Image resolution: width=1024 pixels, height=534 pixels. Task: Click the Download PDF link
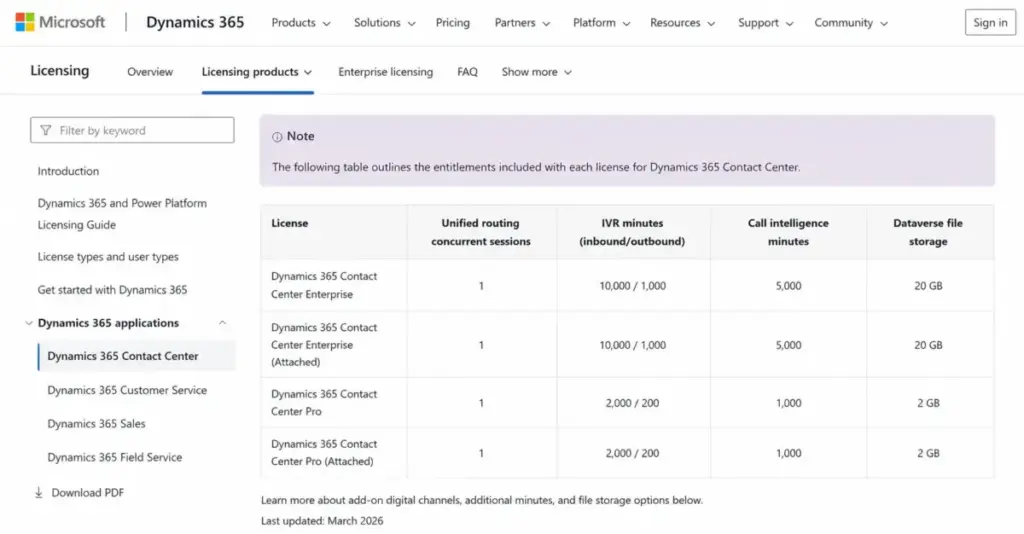(x=88, y=493)
